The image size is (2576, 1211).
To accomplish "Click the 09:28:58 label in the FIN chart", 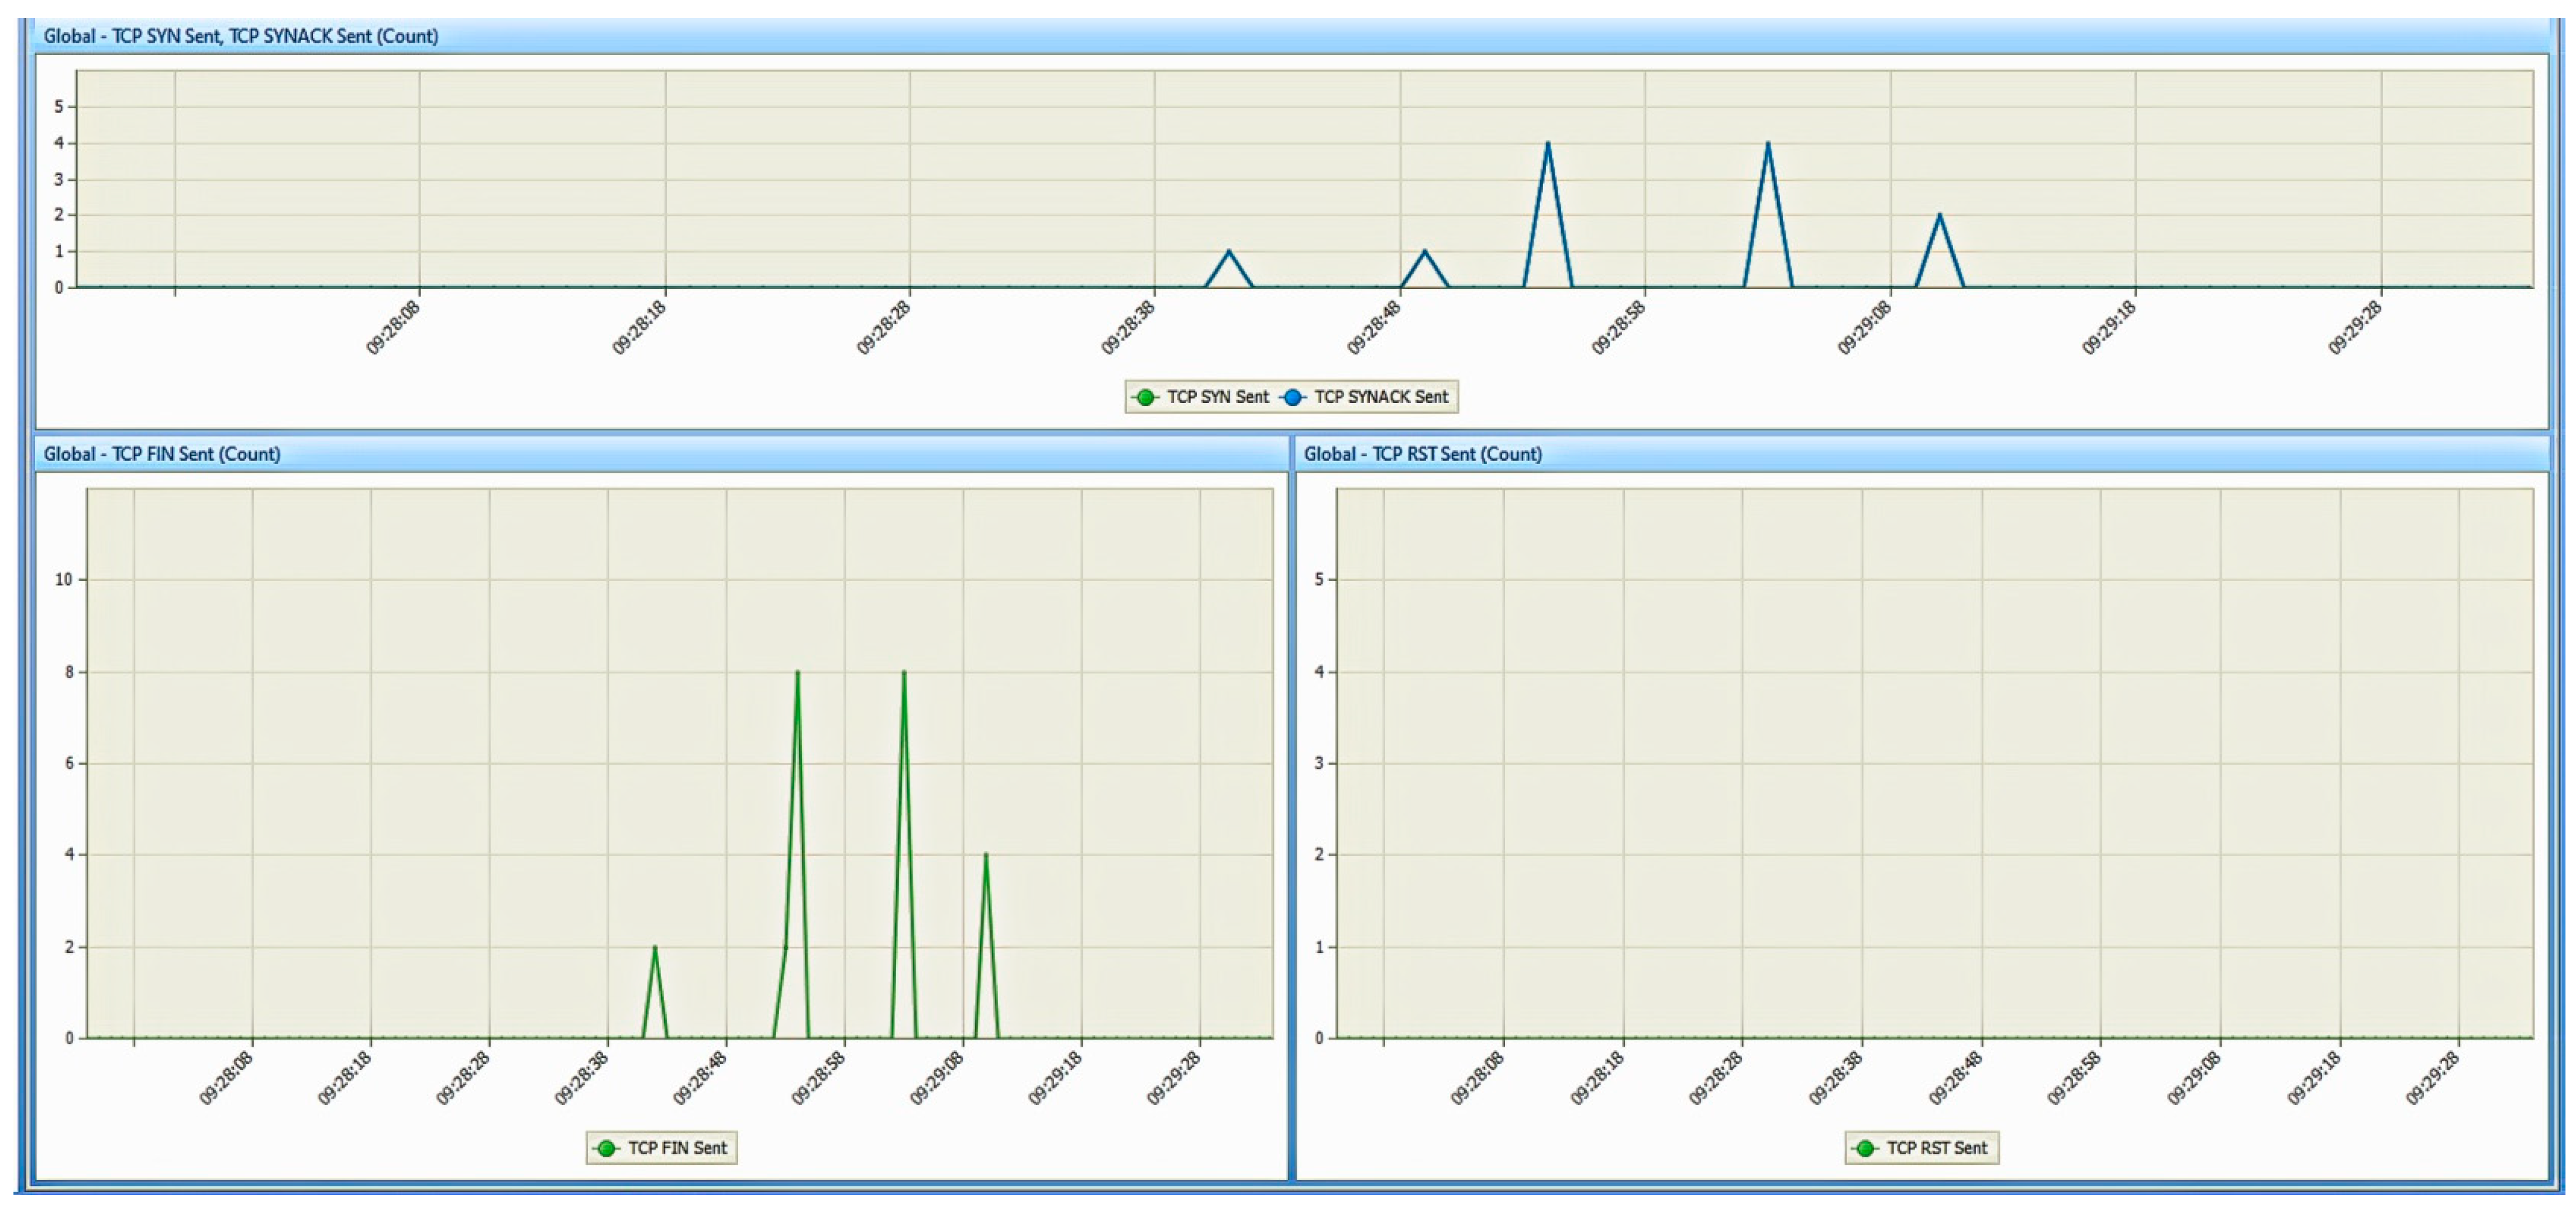I will (818, 1079).
